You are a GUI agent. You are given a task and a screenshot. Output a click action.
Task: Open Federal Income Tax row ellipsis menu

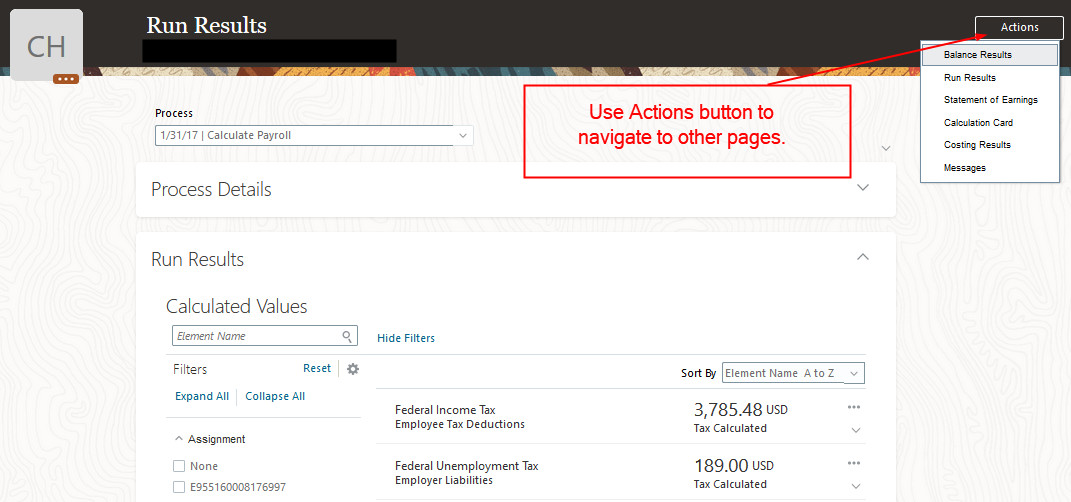point(853,407)
